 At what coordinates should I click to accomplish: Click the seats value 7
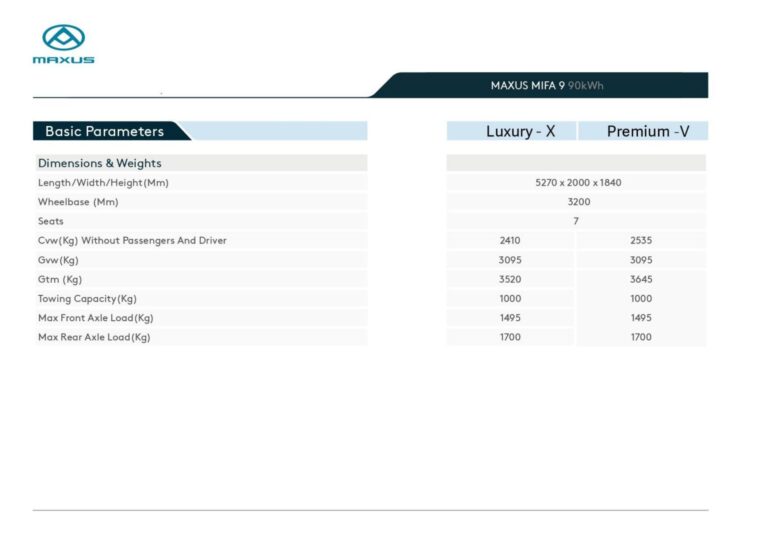[x=576, y=221]
